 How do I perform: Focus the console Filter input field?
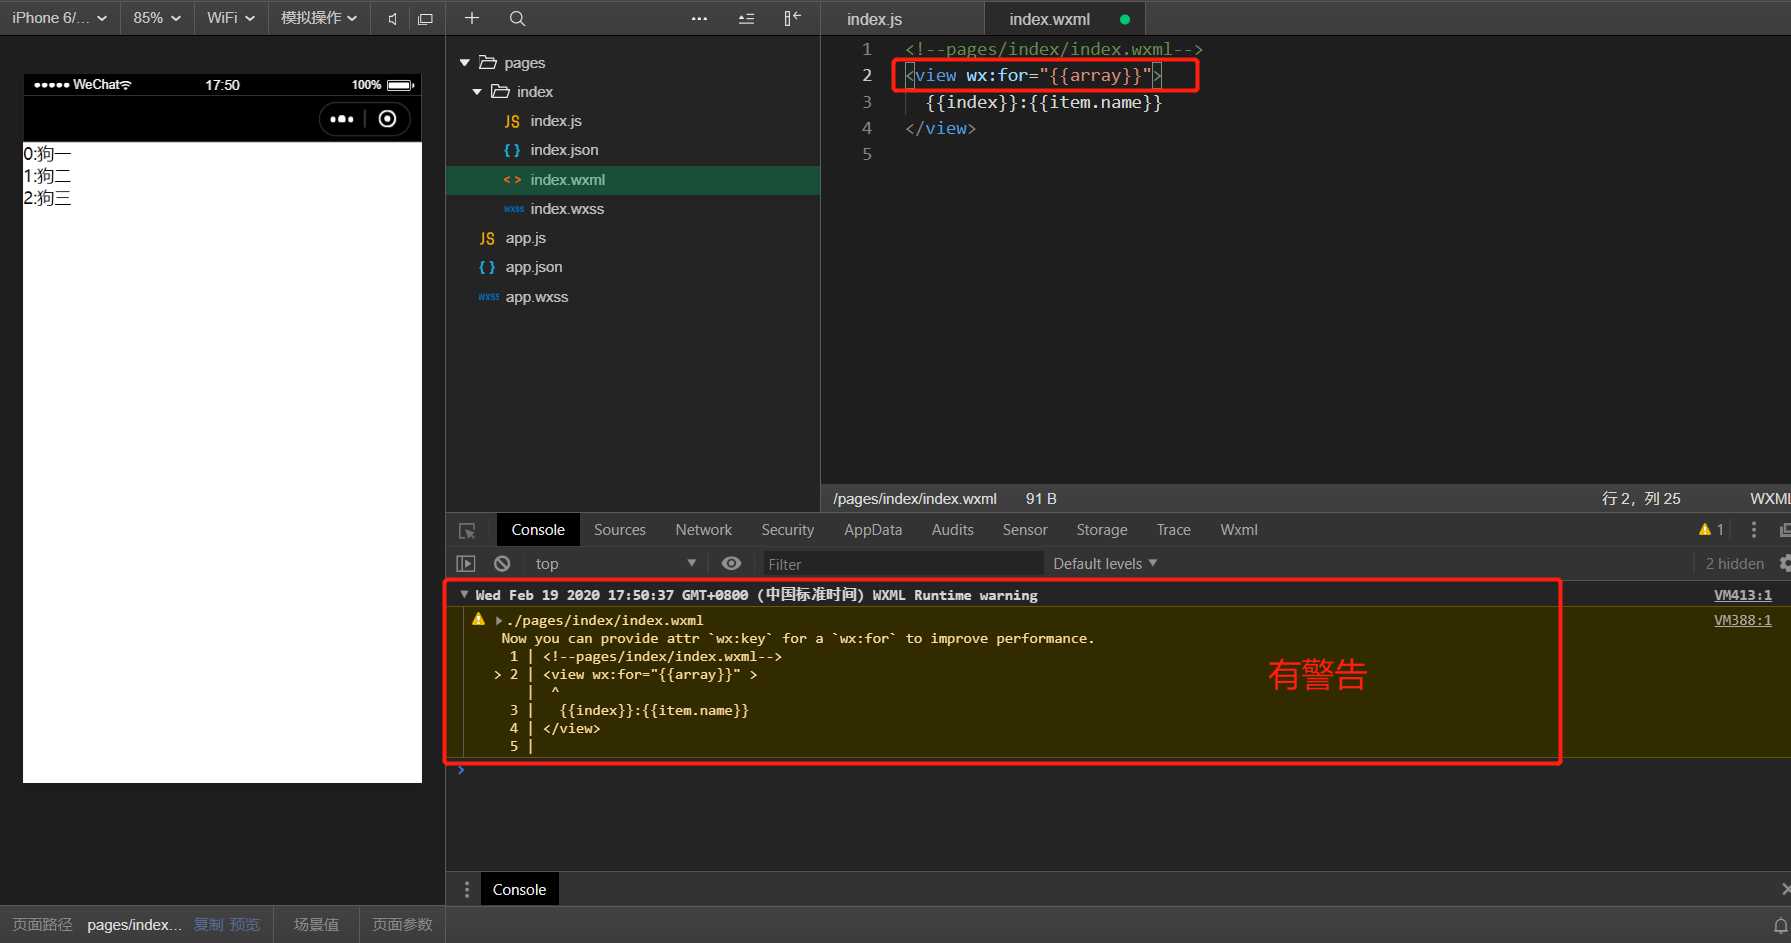click(903, 564)
